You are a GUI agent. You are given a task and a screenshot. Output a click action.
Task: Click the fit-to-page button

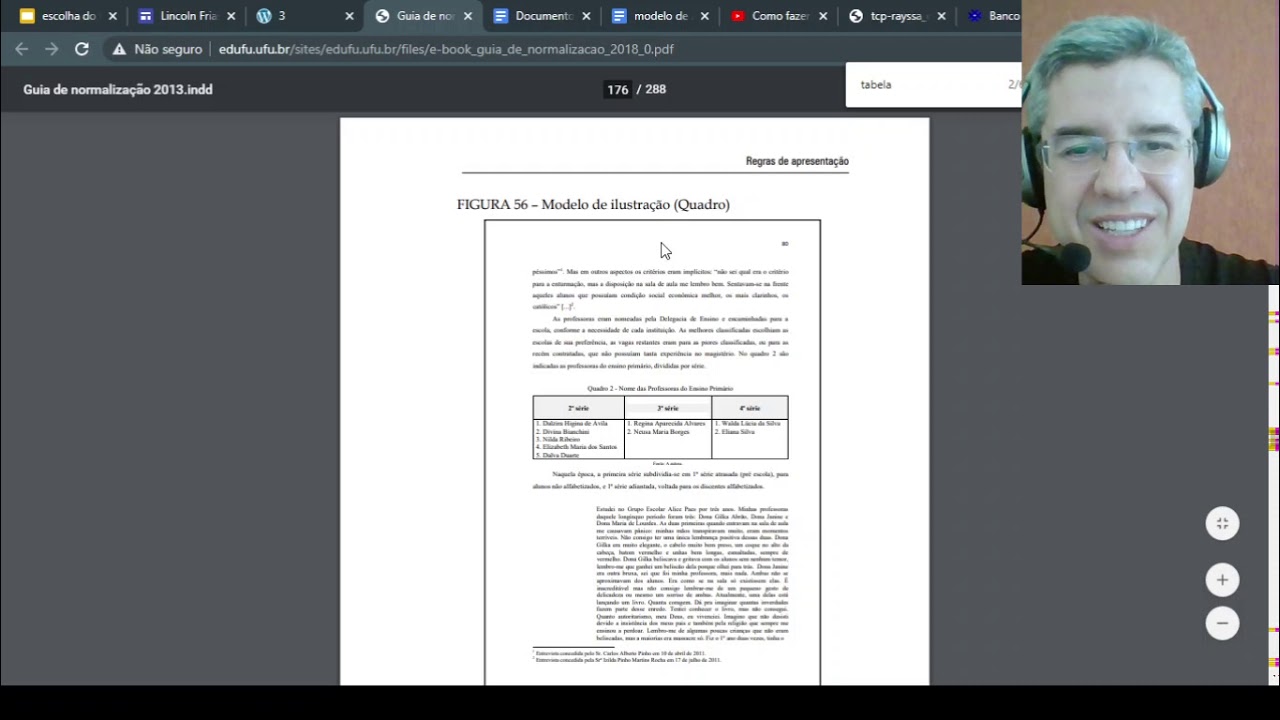tap(1222, 523)
